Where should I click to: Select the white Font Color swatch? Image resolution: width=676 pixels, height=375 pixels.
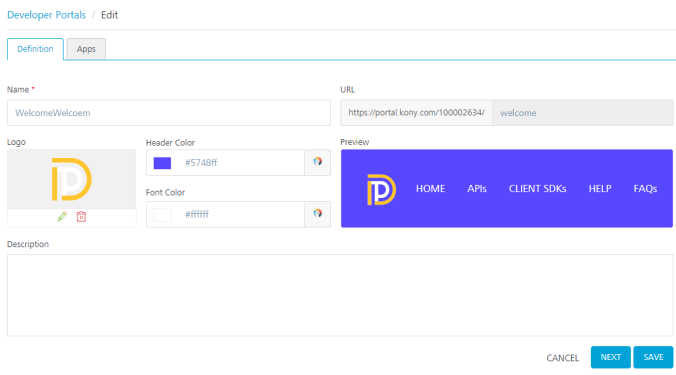click(x=163, y=215)
